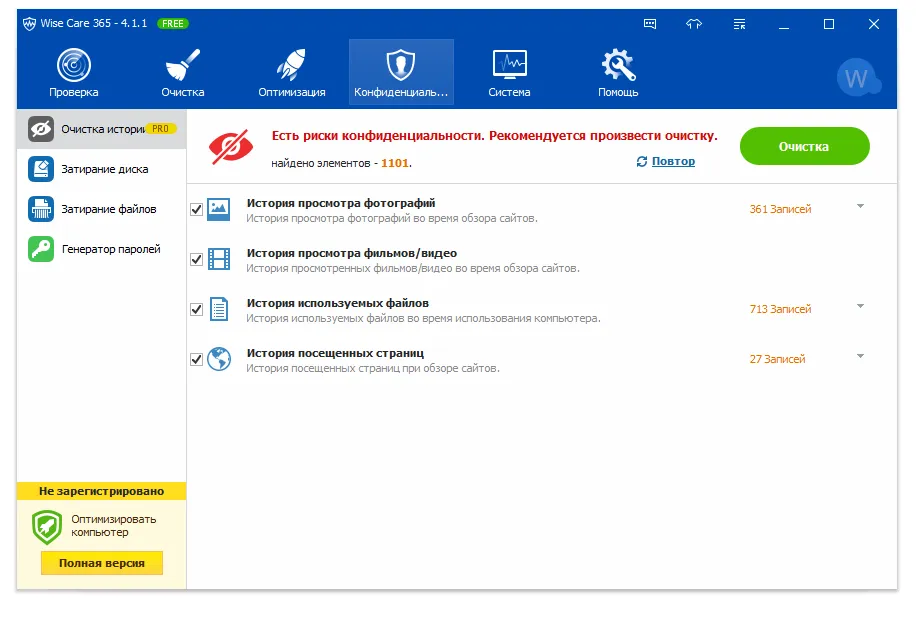Select Генератор паролей in sidebar
This screenshot has height=617, width=919.
(111, 249)
